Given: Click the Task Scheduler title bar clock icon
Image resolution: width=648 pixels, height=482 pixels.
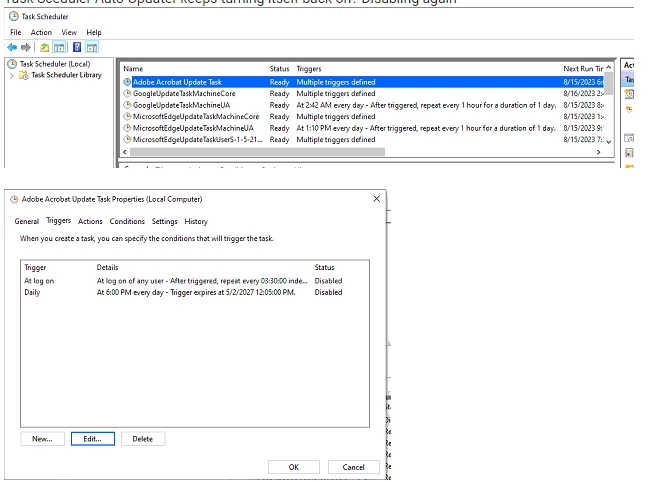Looking at the screenshot, I should point(14,16).
